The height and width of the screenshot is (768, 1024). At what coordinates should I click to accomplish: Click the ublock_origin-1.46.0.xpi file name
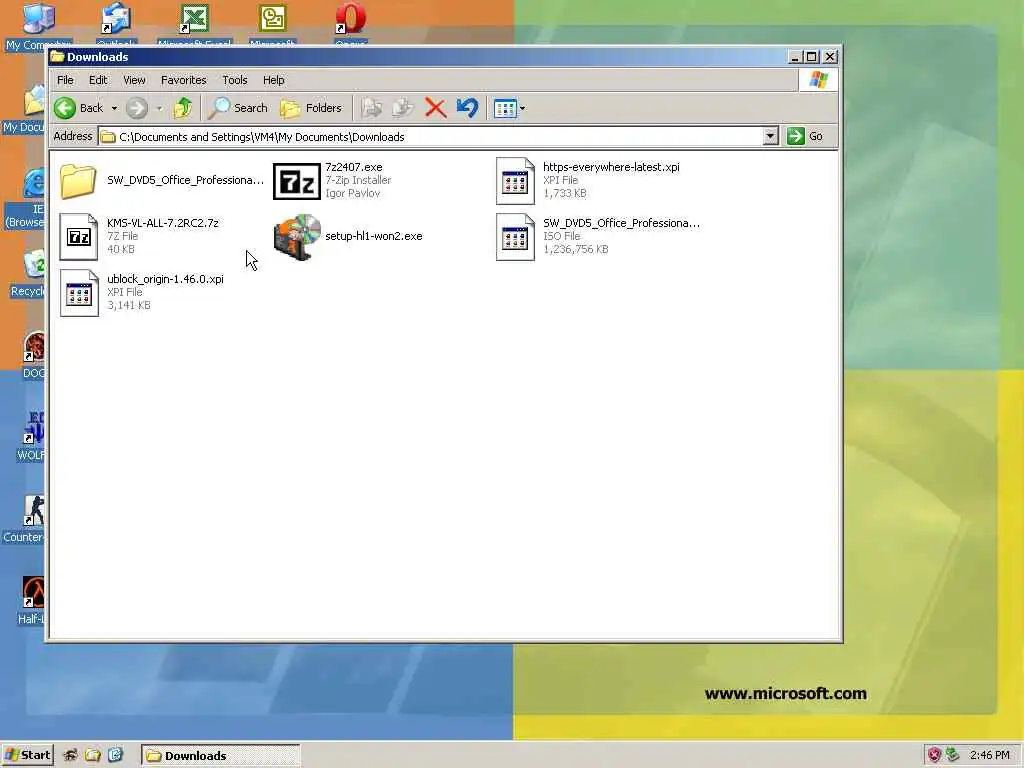(165, 279)
